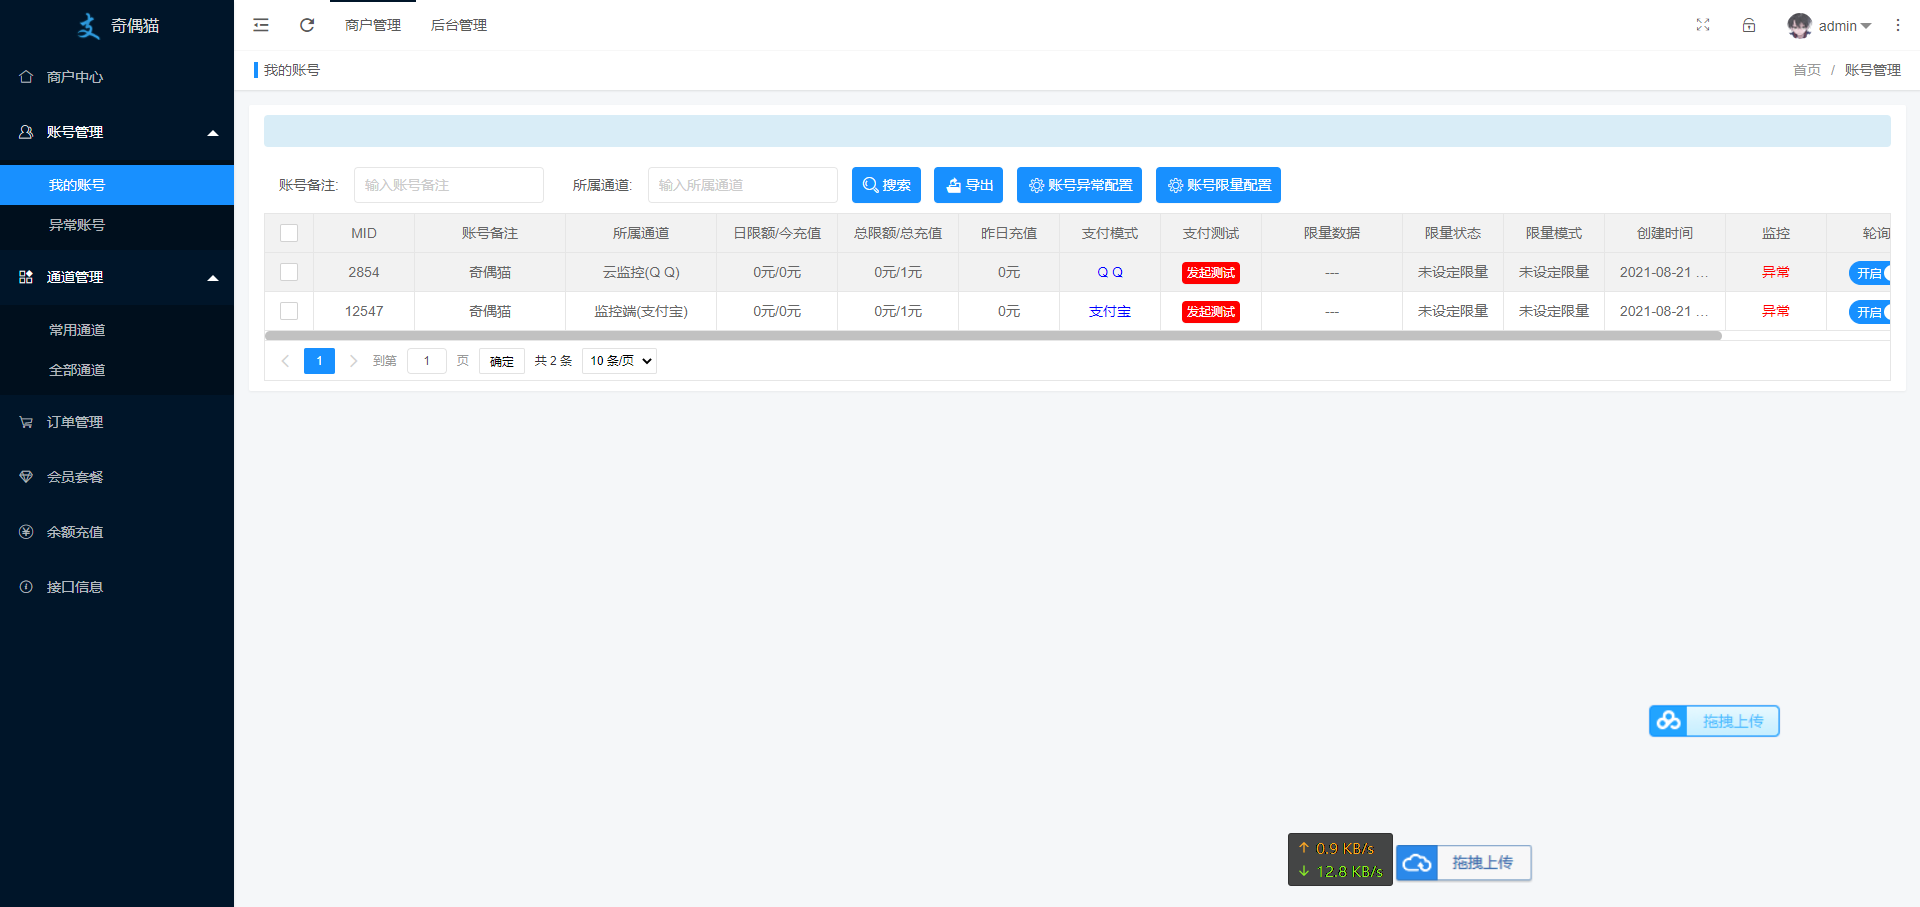Open the 10 条/页 page size dropdown
This screenshot has height=907, width=1920.
[x=619, y=361]
